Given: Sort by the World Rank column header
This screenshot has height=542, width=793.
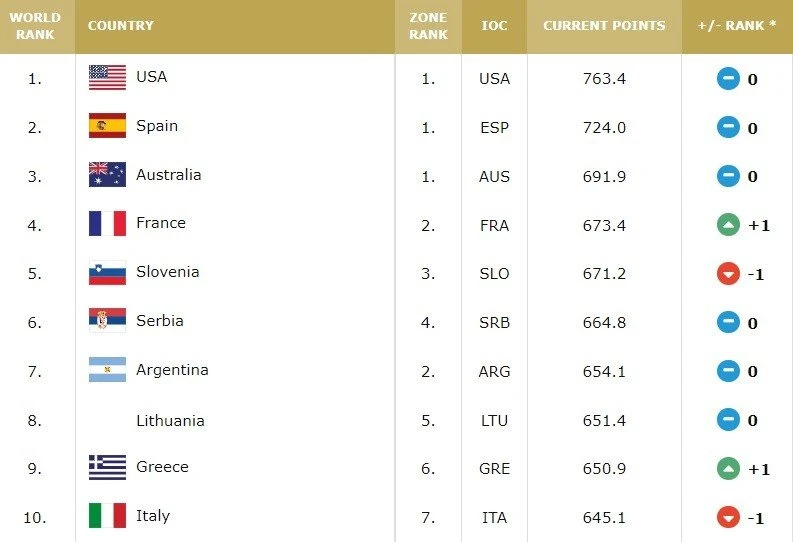Looking at the screenshot, I should [x=36, y=26].
